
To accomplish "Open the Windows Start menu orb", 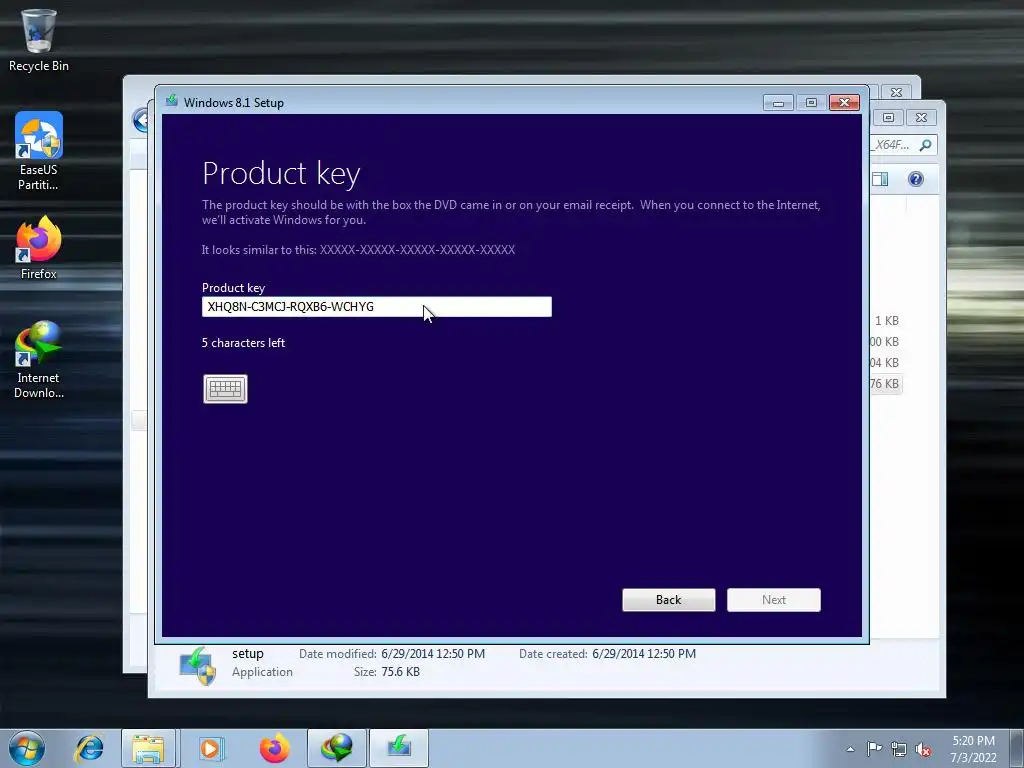I will [27, 748].
